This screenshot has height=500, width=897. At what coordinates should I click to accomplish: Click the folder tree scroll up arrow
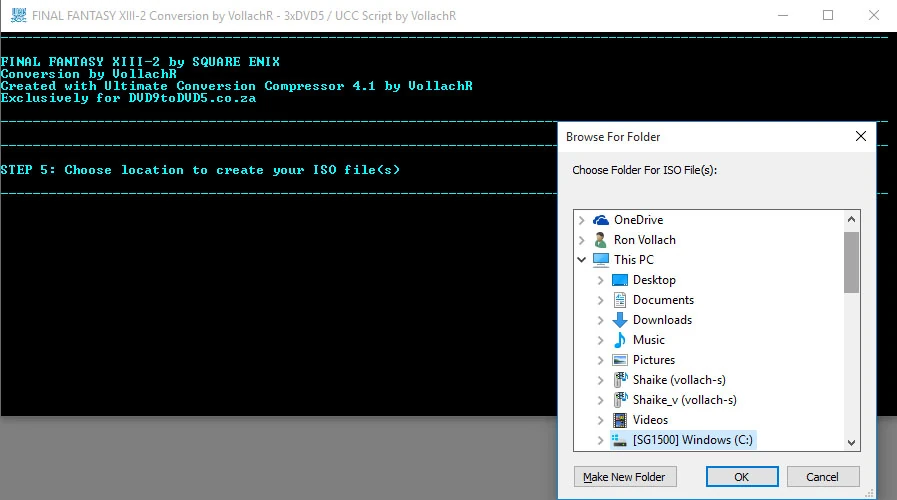click(851, 220)
